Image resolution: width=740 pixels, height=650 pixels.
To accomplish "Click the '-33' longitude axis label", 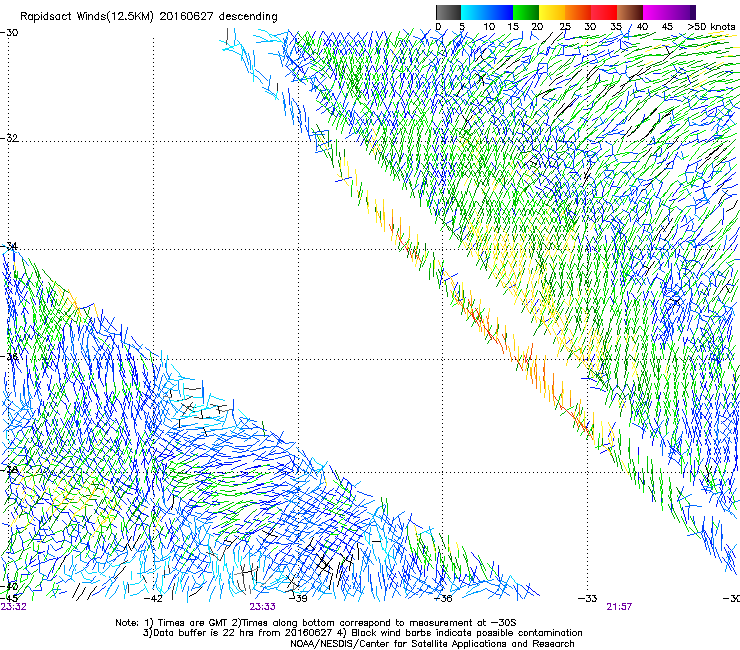I will click(x=587, y=598).
